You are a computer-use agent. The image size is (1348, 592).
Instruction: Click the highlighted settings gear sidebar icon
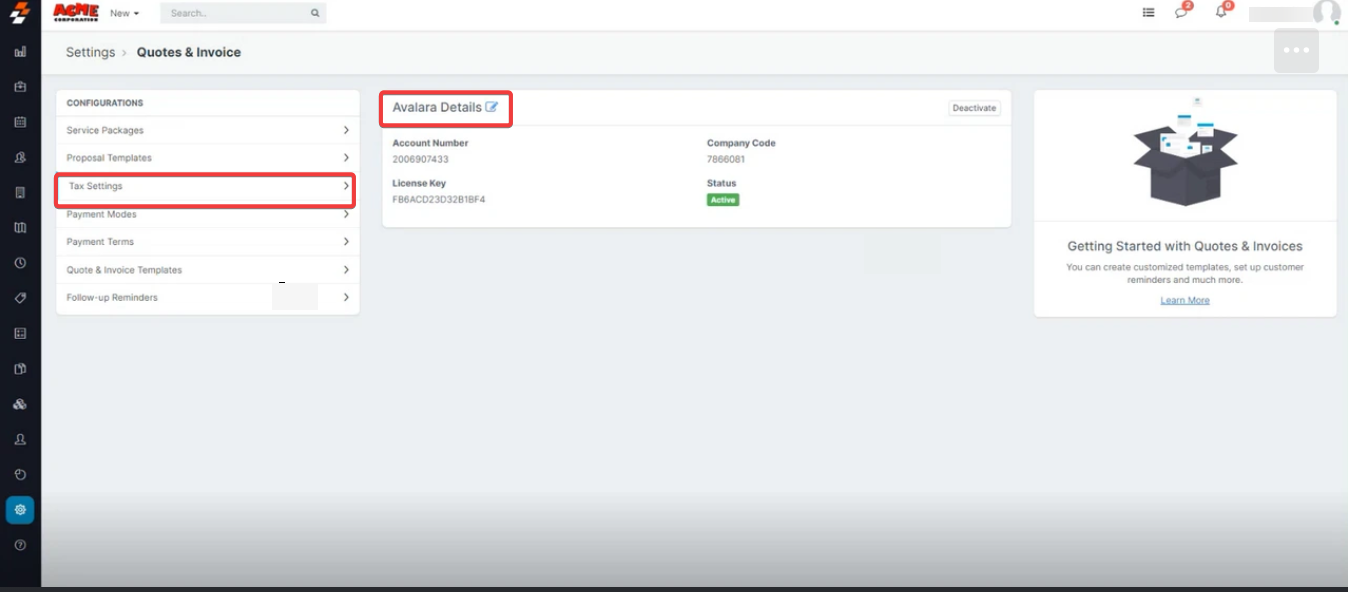(x=20, y=510)
